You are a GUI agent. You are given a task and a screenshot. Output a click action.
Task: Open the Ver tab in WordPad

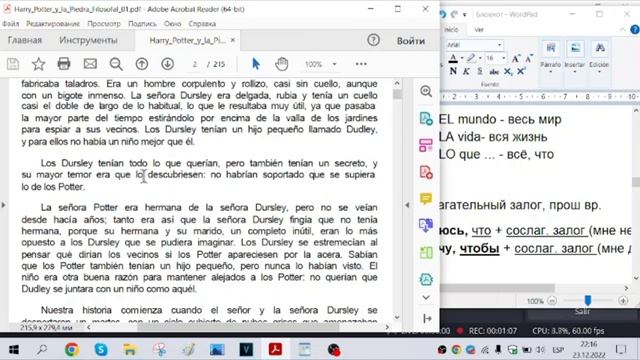[x=479, y=29]
